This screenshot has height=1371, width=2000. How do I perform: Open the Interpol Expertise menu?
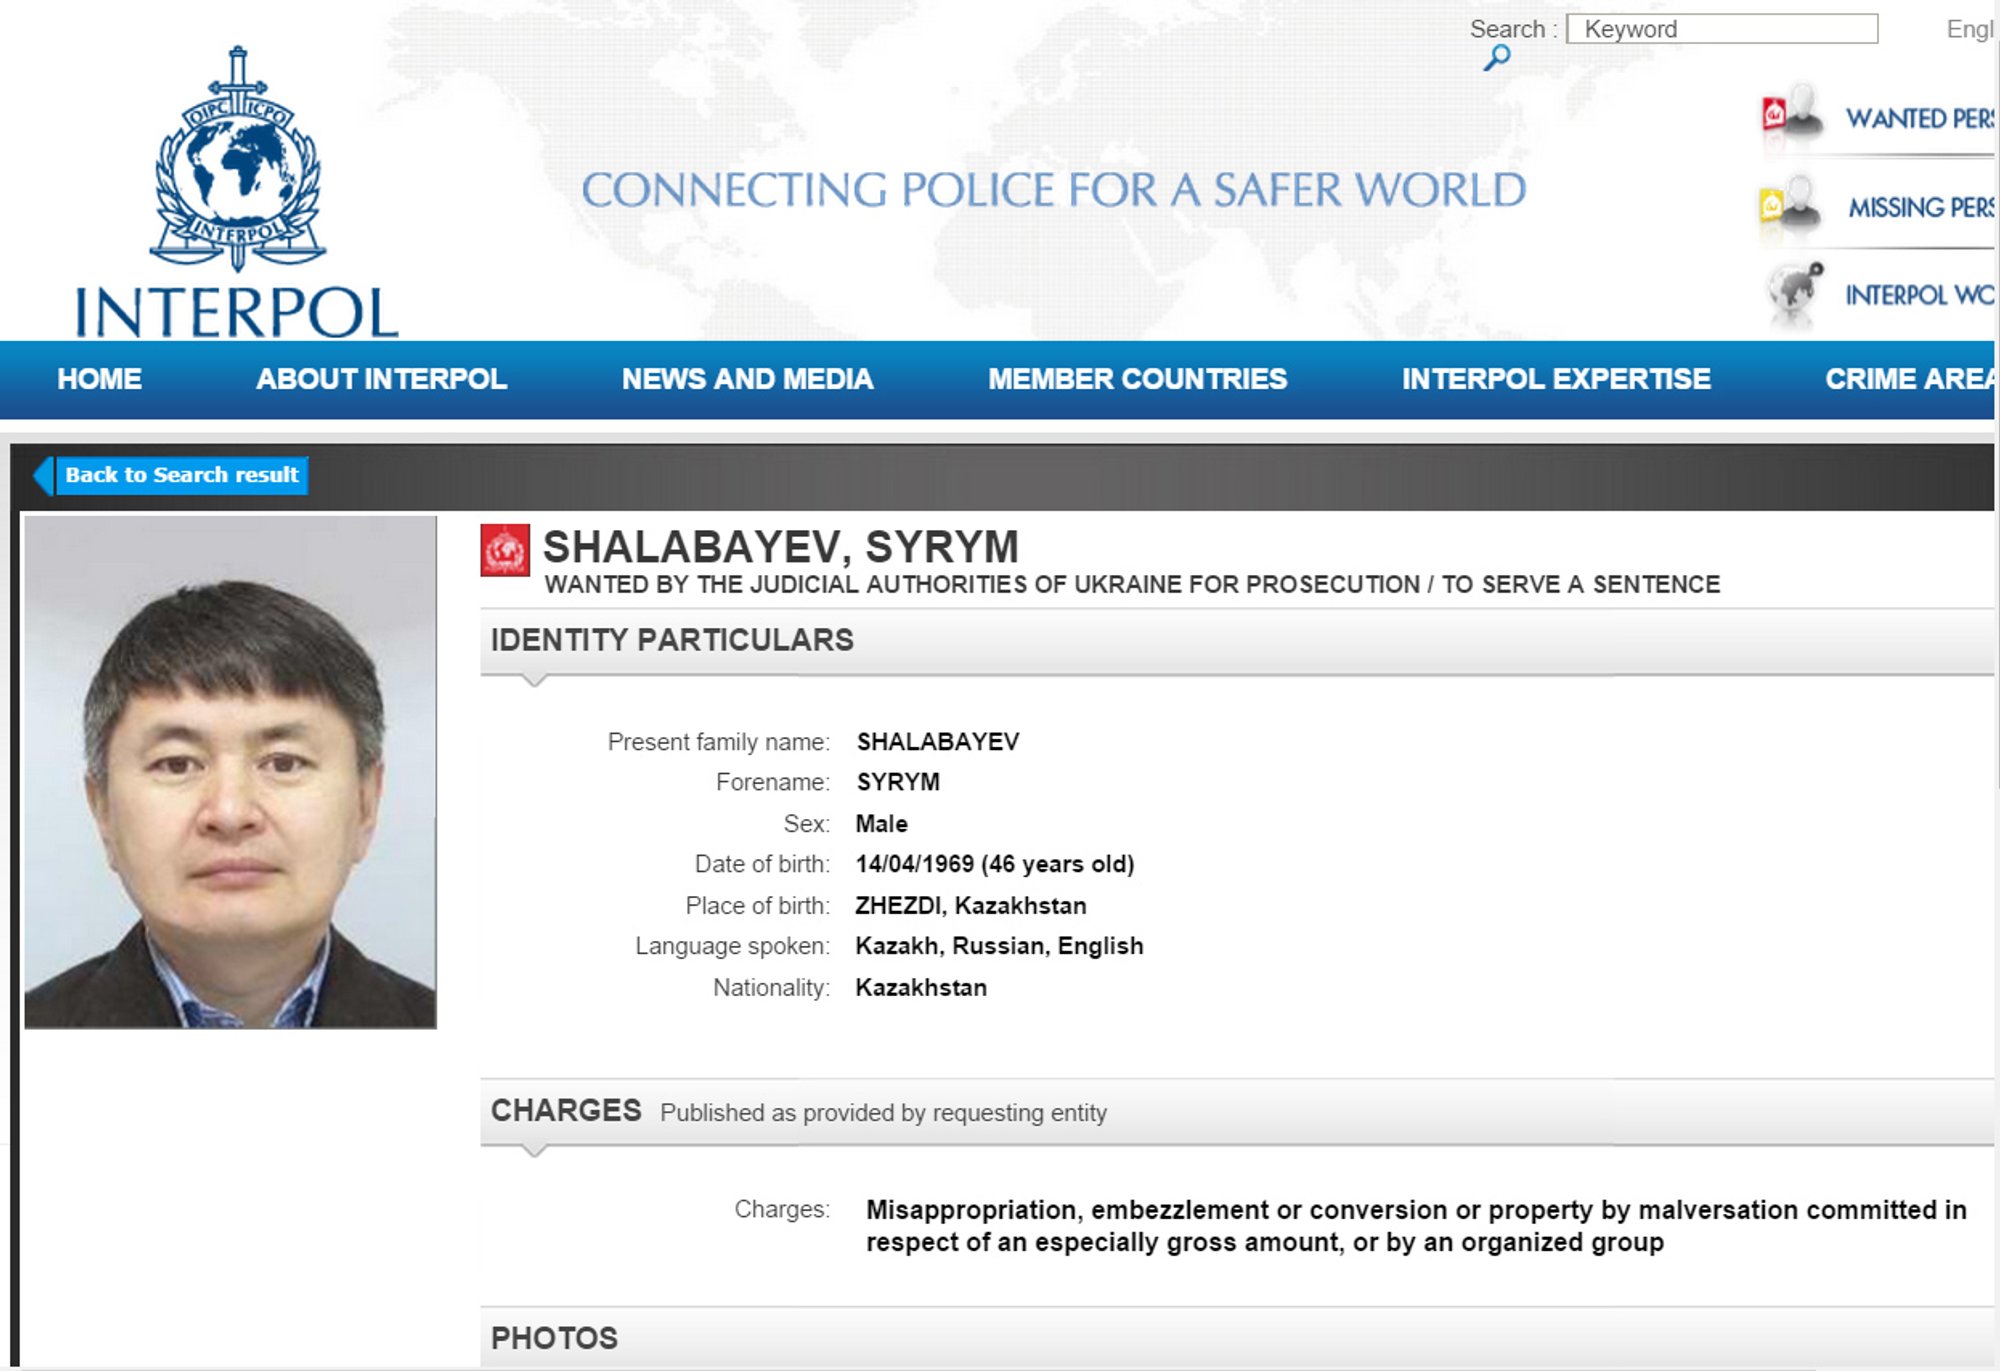click(1555, 379)
